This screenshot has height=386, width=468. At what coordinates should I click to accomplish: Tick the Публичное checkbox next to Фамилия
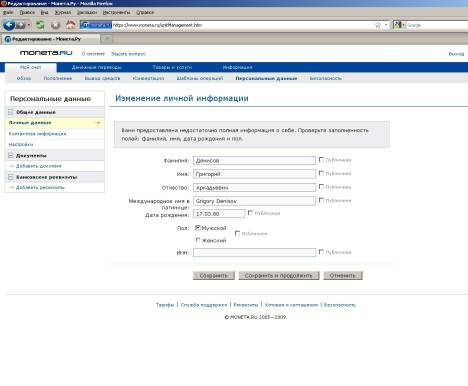click(321, 160)
